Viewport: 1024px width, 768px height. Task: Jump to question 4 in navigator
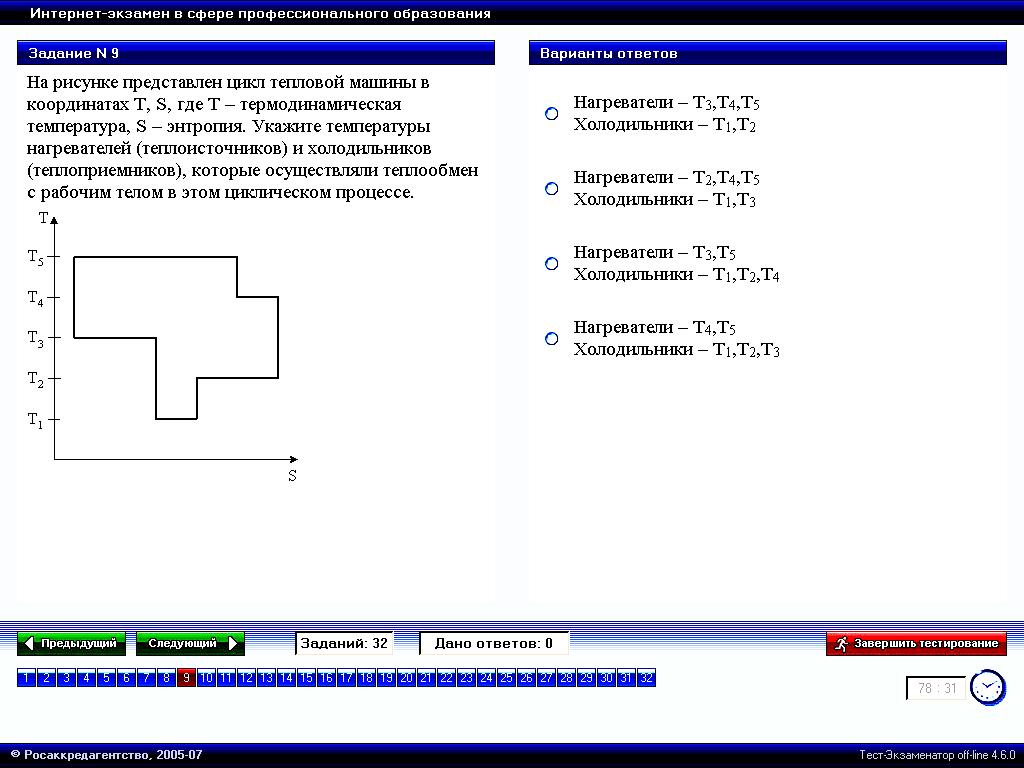(x=86, y=678)
